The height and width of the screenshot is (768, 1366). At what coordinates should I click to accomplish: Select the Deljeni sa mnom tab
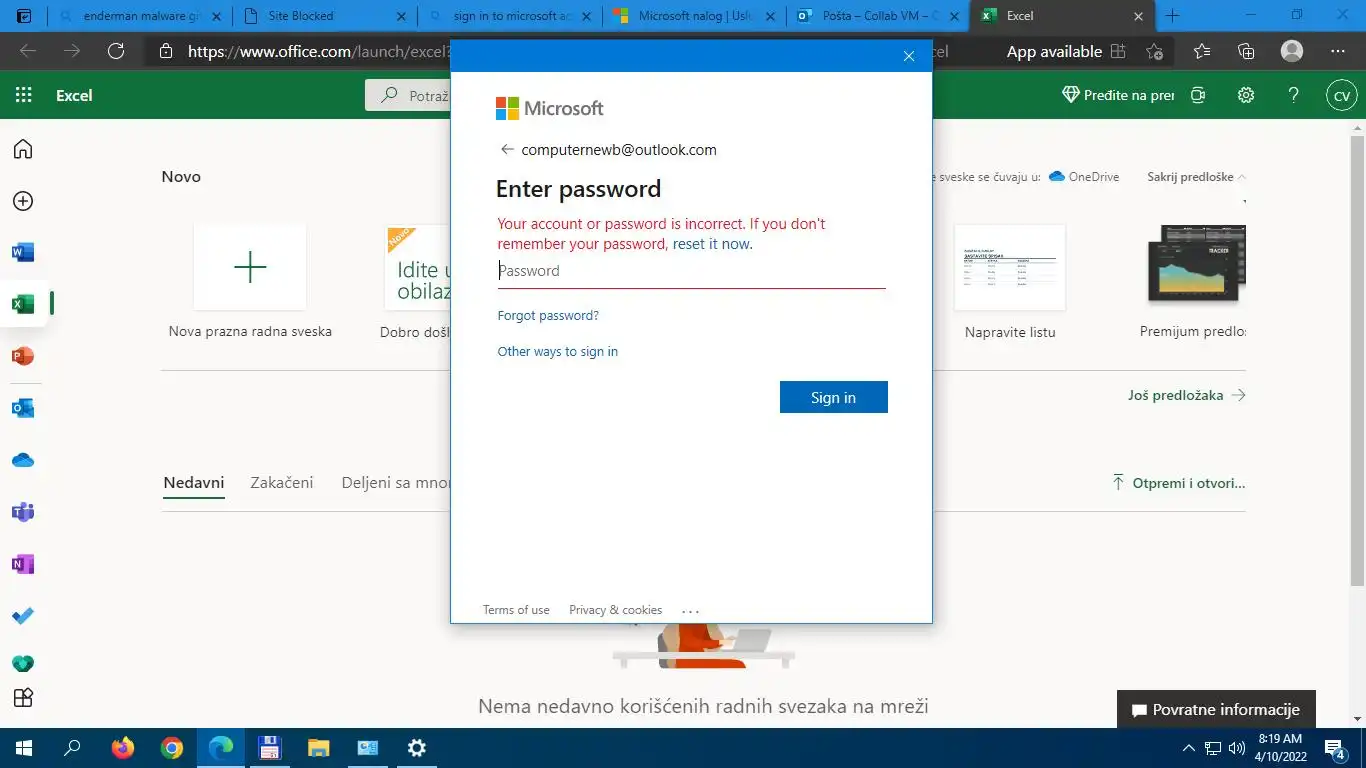(x=396, y=482)
